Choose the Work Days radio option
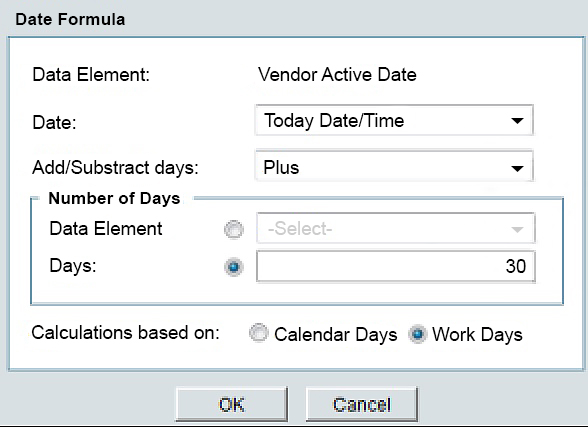588x427 pixels. [x=418, y=334]
